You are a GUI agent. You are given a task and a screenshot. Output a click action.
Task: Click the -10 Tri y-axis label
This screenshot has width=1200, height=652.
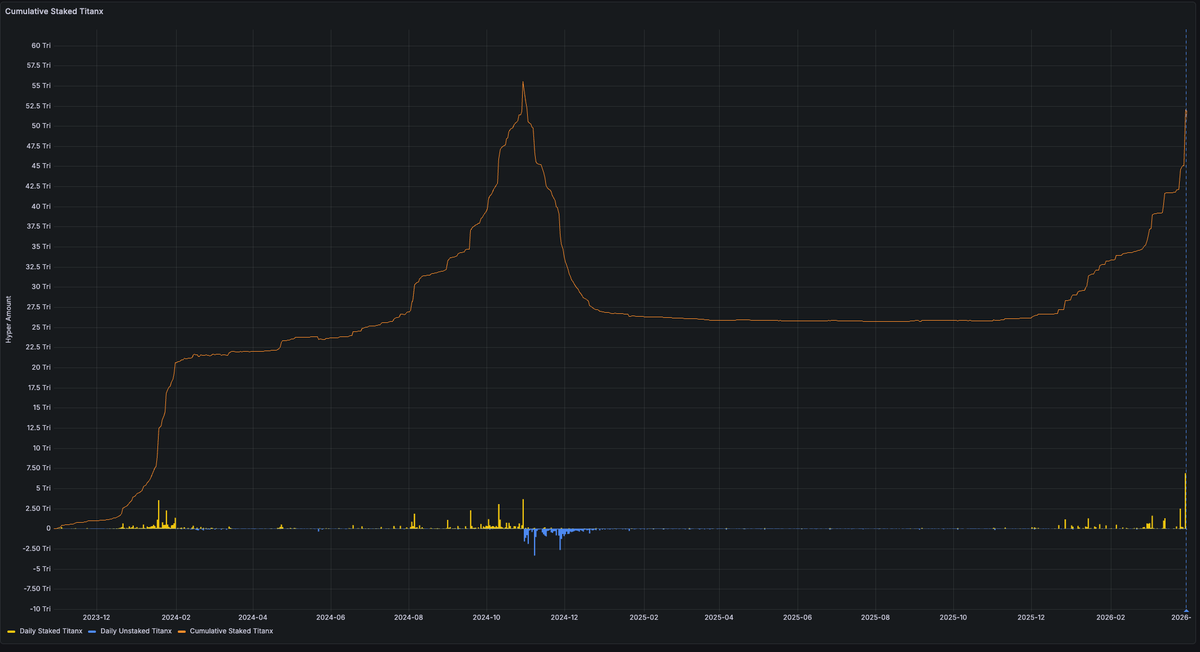click(40, 608)
